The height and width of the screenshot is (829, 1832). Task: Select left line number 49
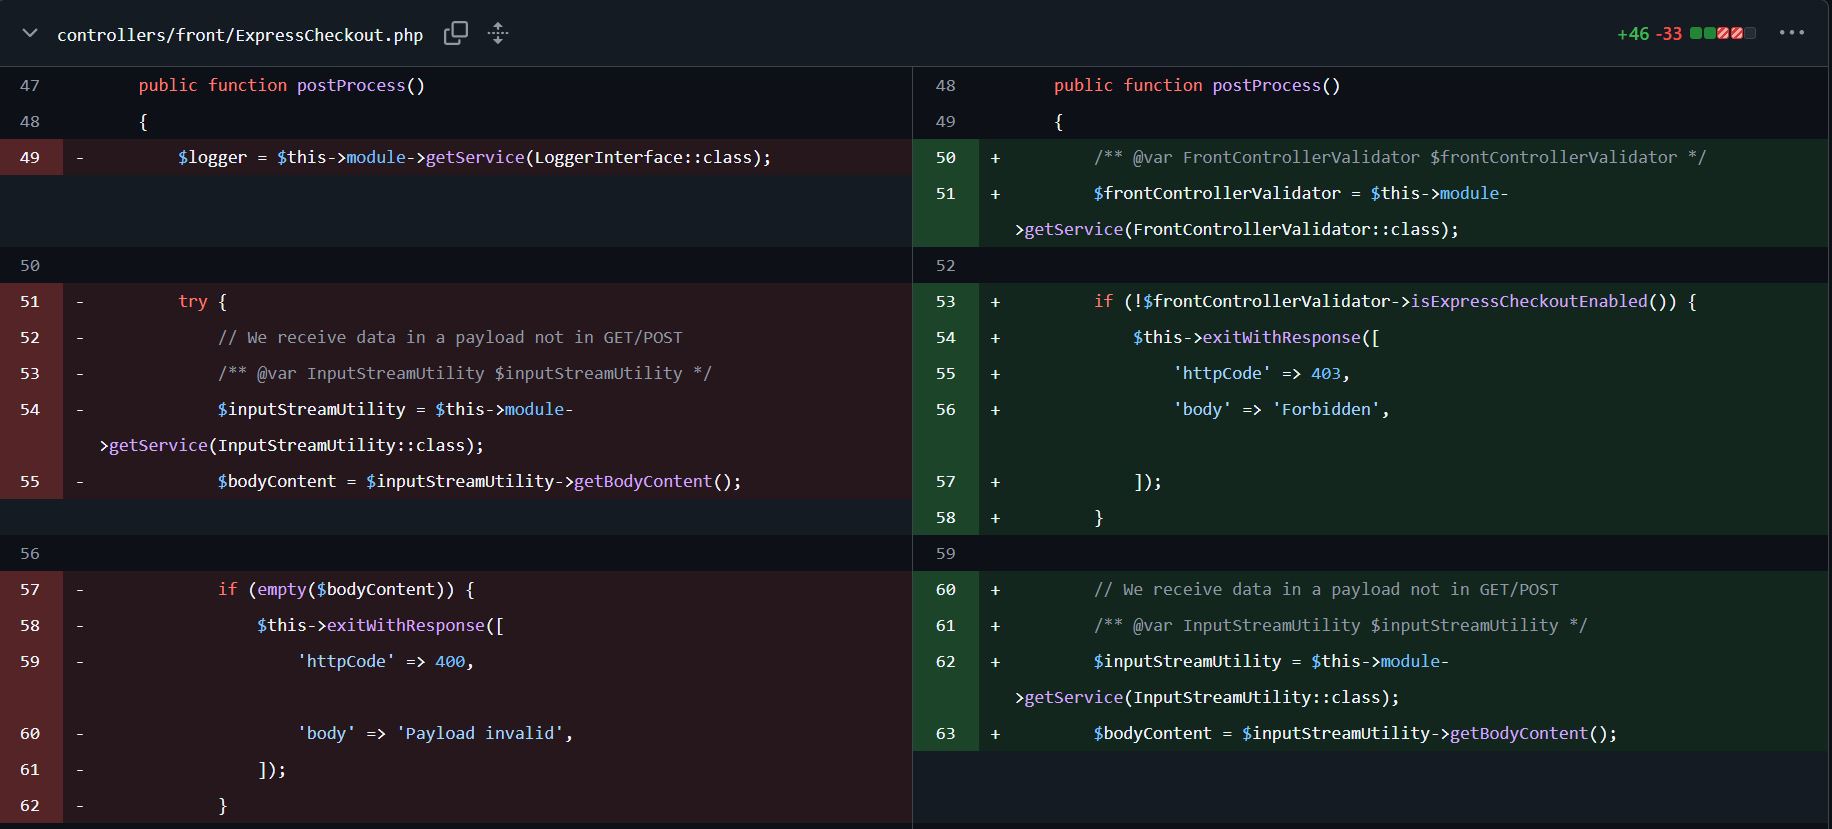click(x=30, y=157)
